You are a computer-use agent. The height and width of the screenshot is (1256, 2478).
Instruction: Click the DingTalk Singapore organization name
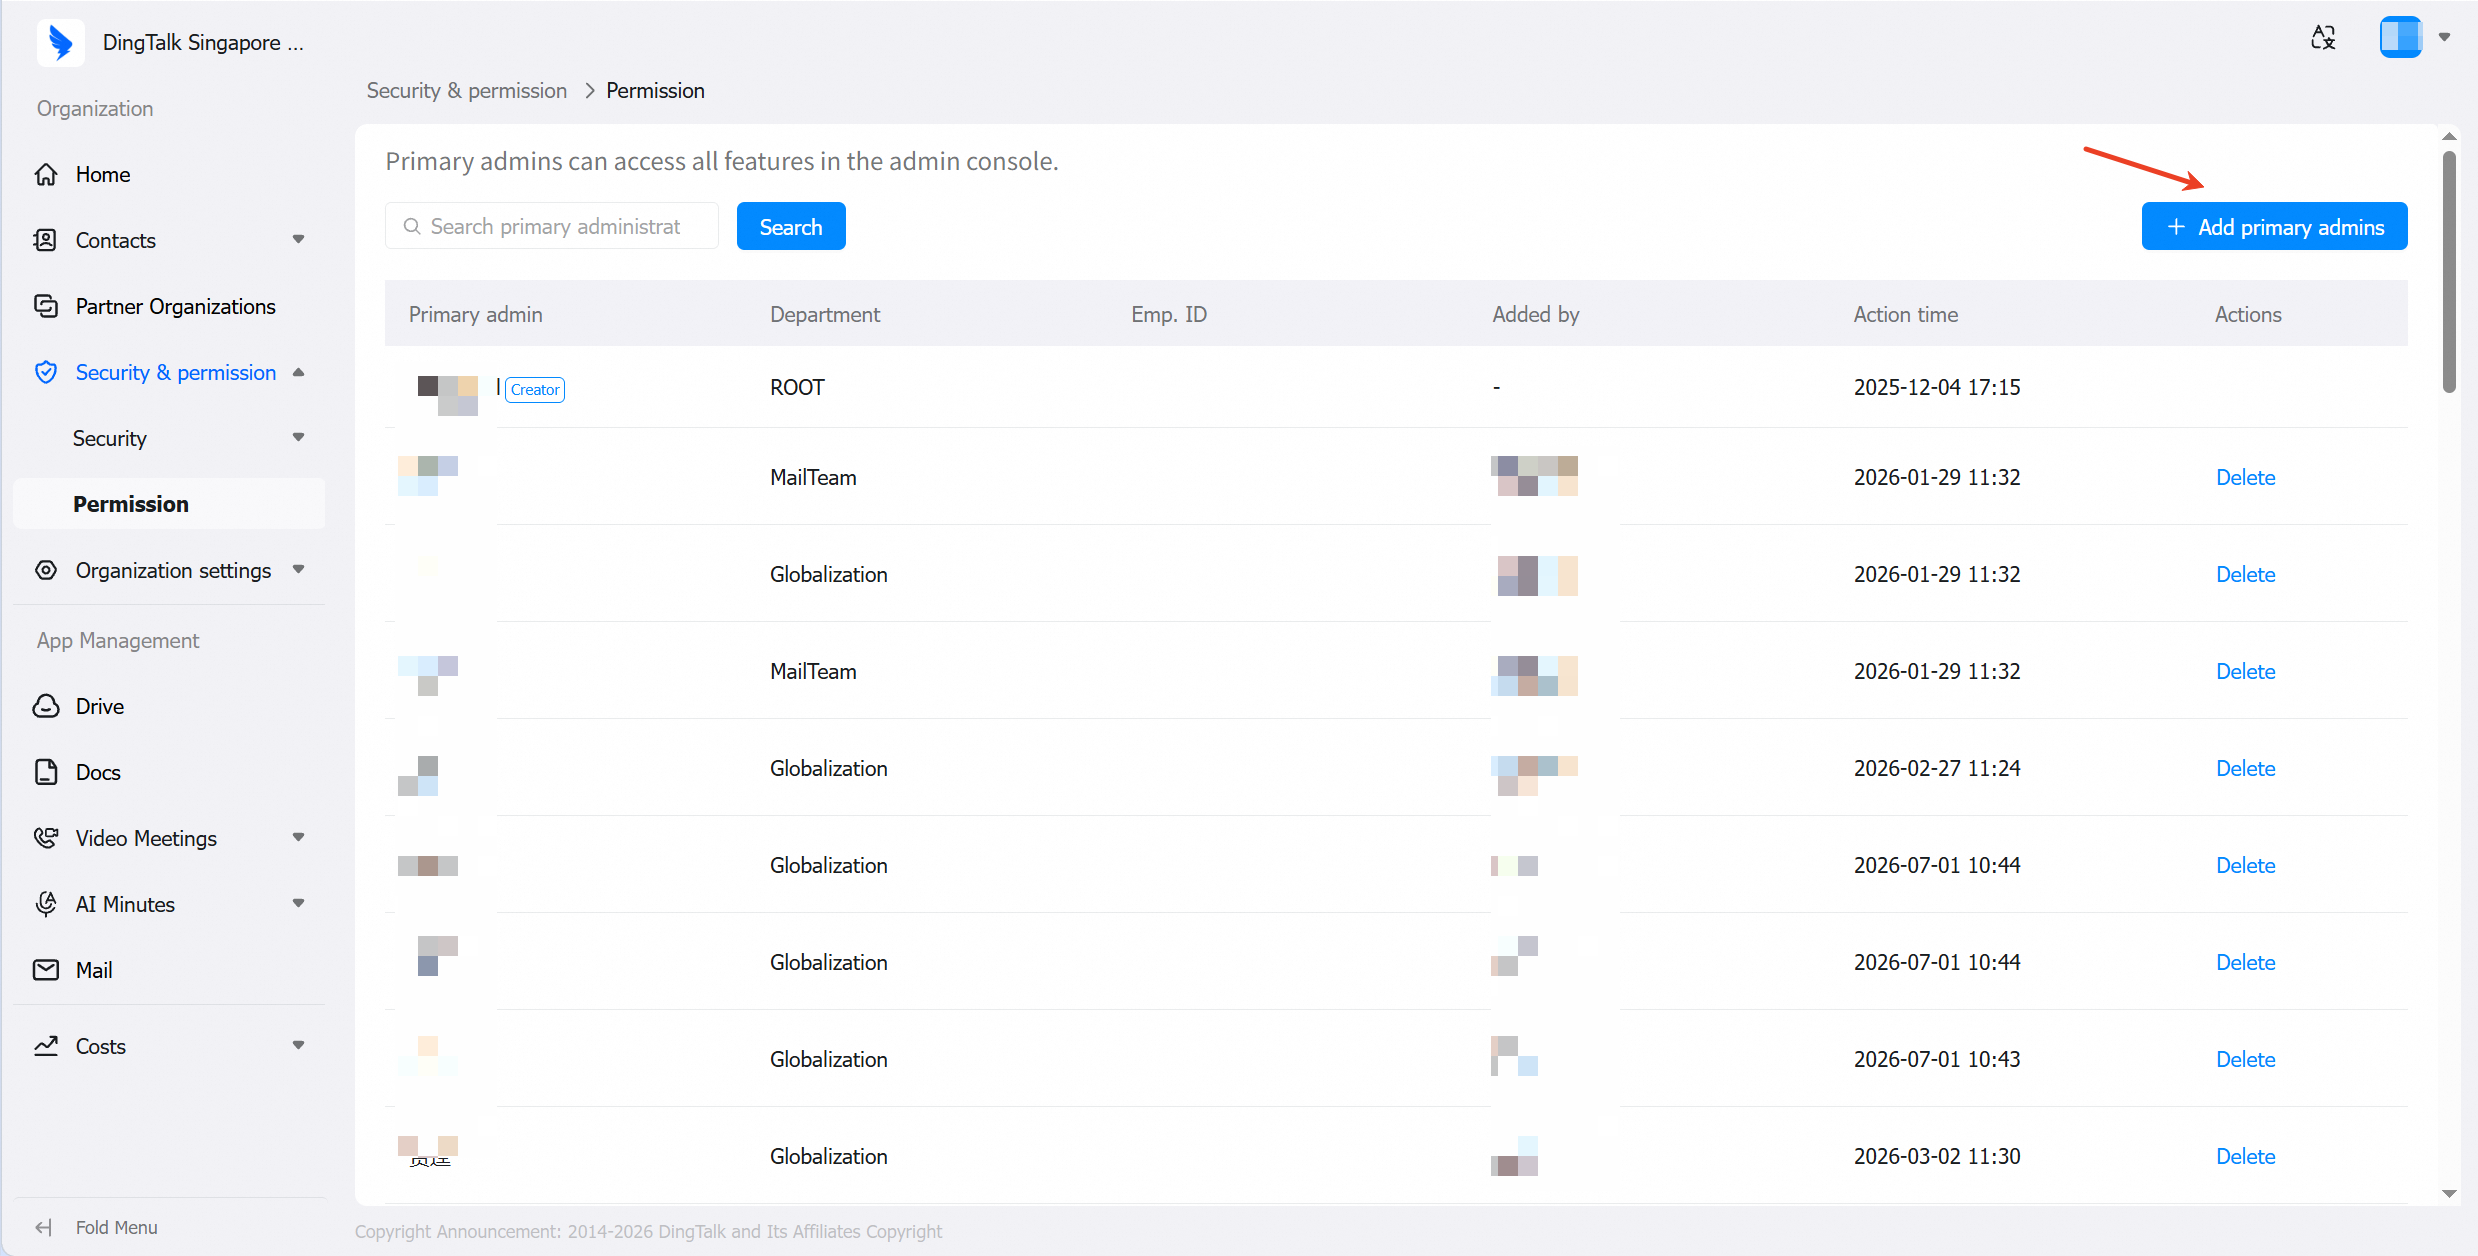tap(203, 43)
